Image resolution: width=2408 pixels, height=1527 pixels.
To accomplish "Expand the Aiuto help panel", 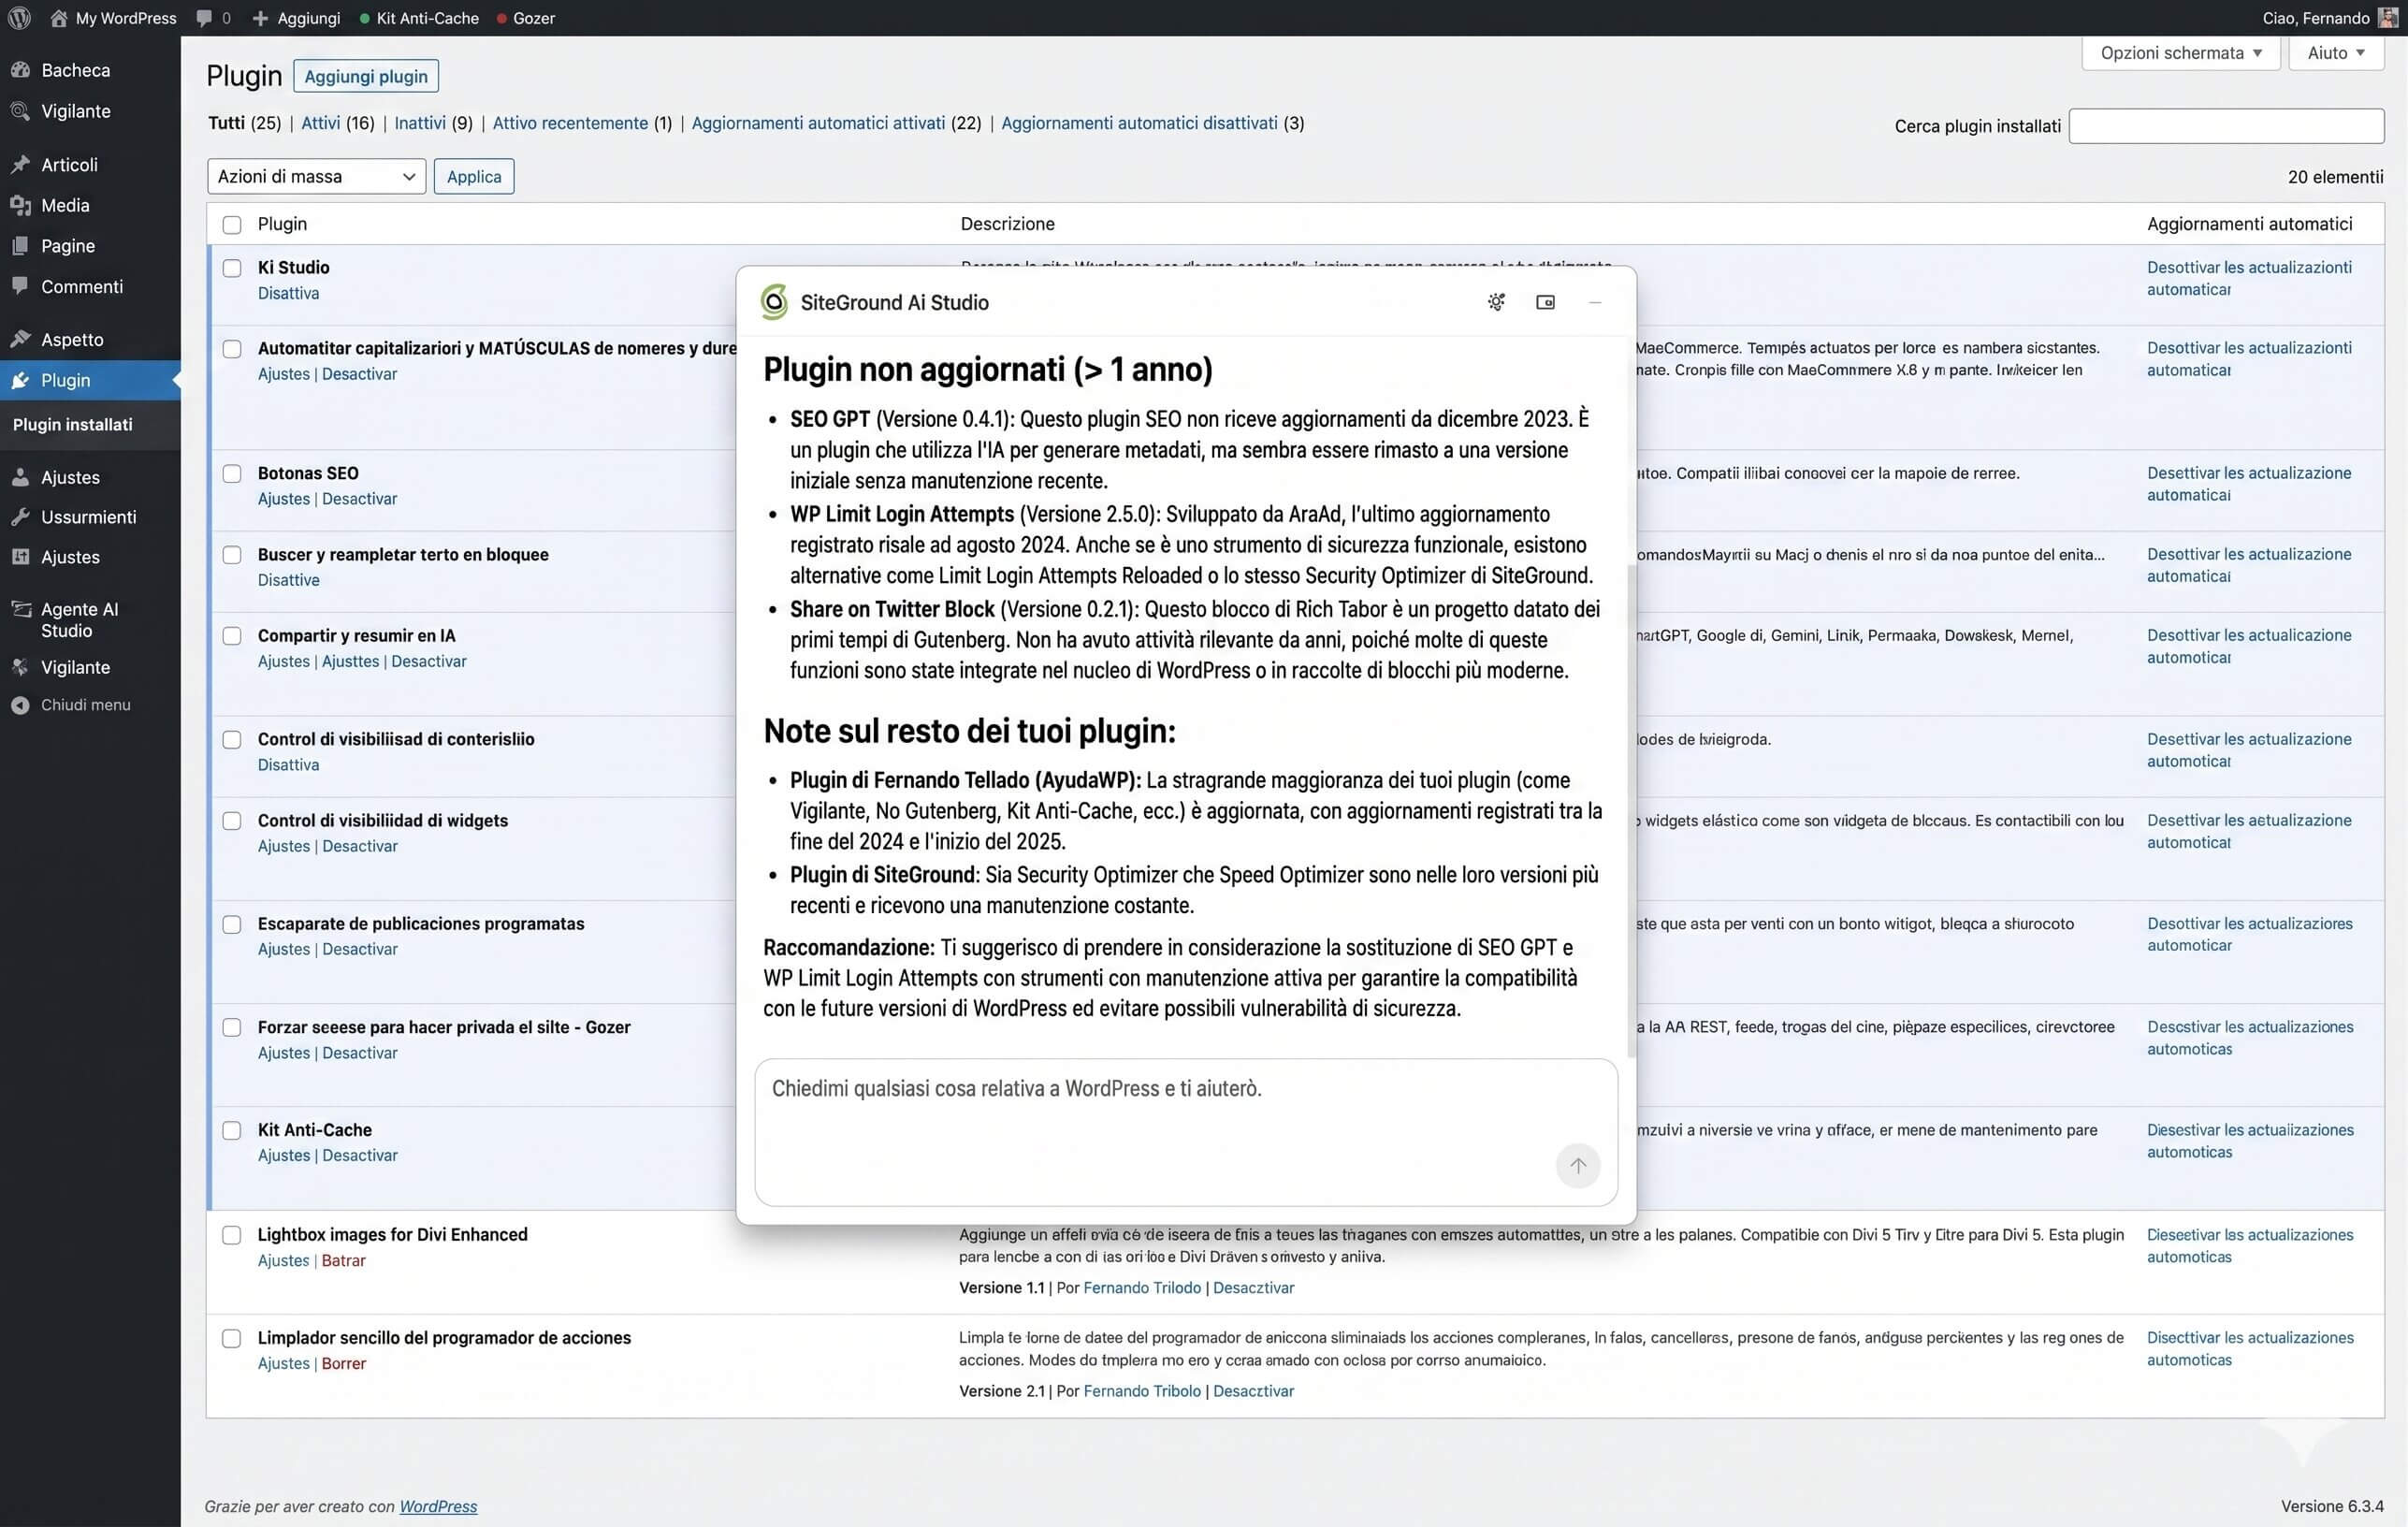I will click(2336, 53).
